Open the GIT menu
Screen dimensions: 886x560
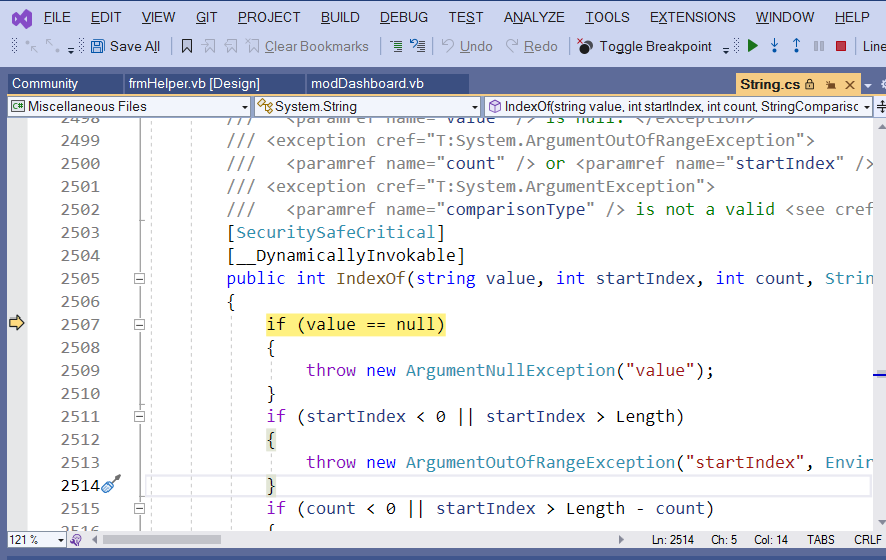[206, 18]
